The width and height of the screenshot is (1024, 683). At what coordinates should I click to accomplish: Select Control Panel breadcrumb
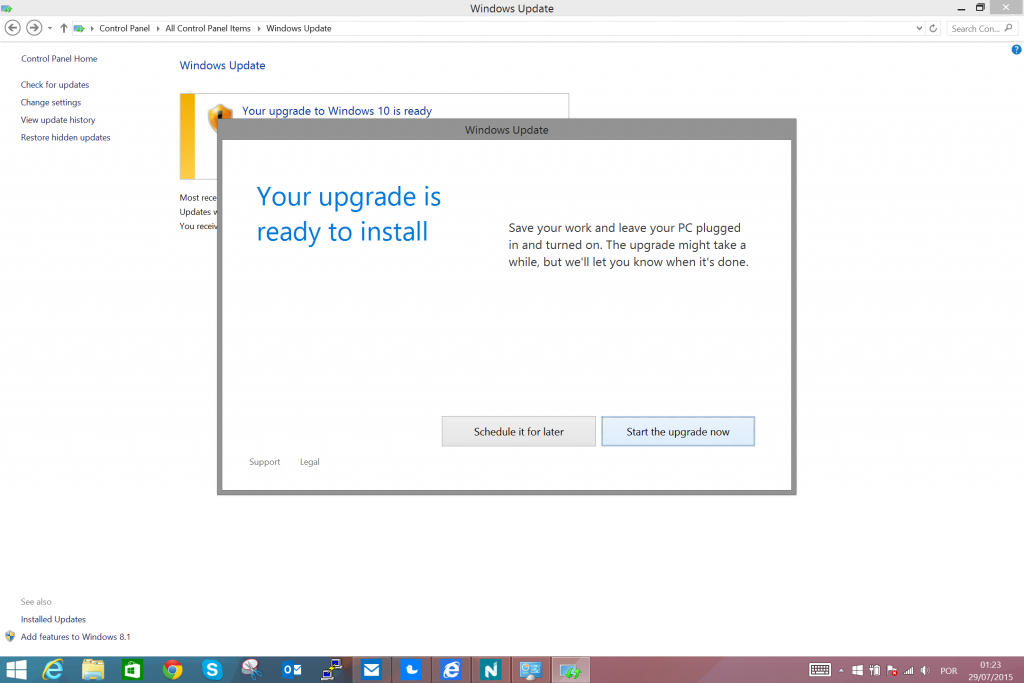(x=124, y=28)
